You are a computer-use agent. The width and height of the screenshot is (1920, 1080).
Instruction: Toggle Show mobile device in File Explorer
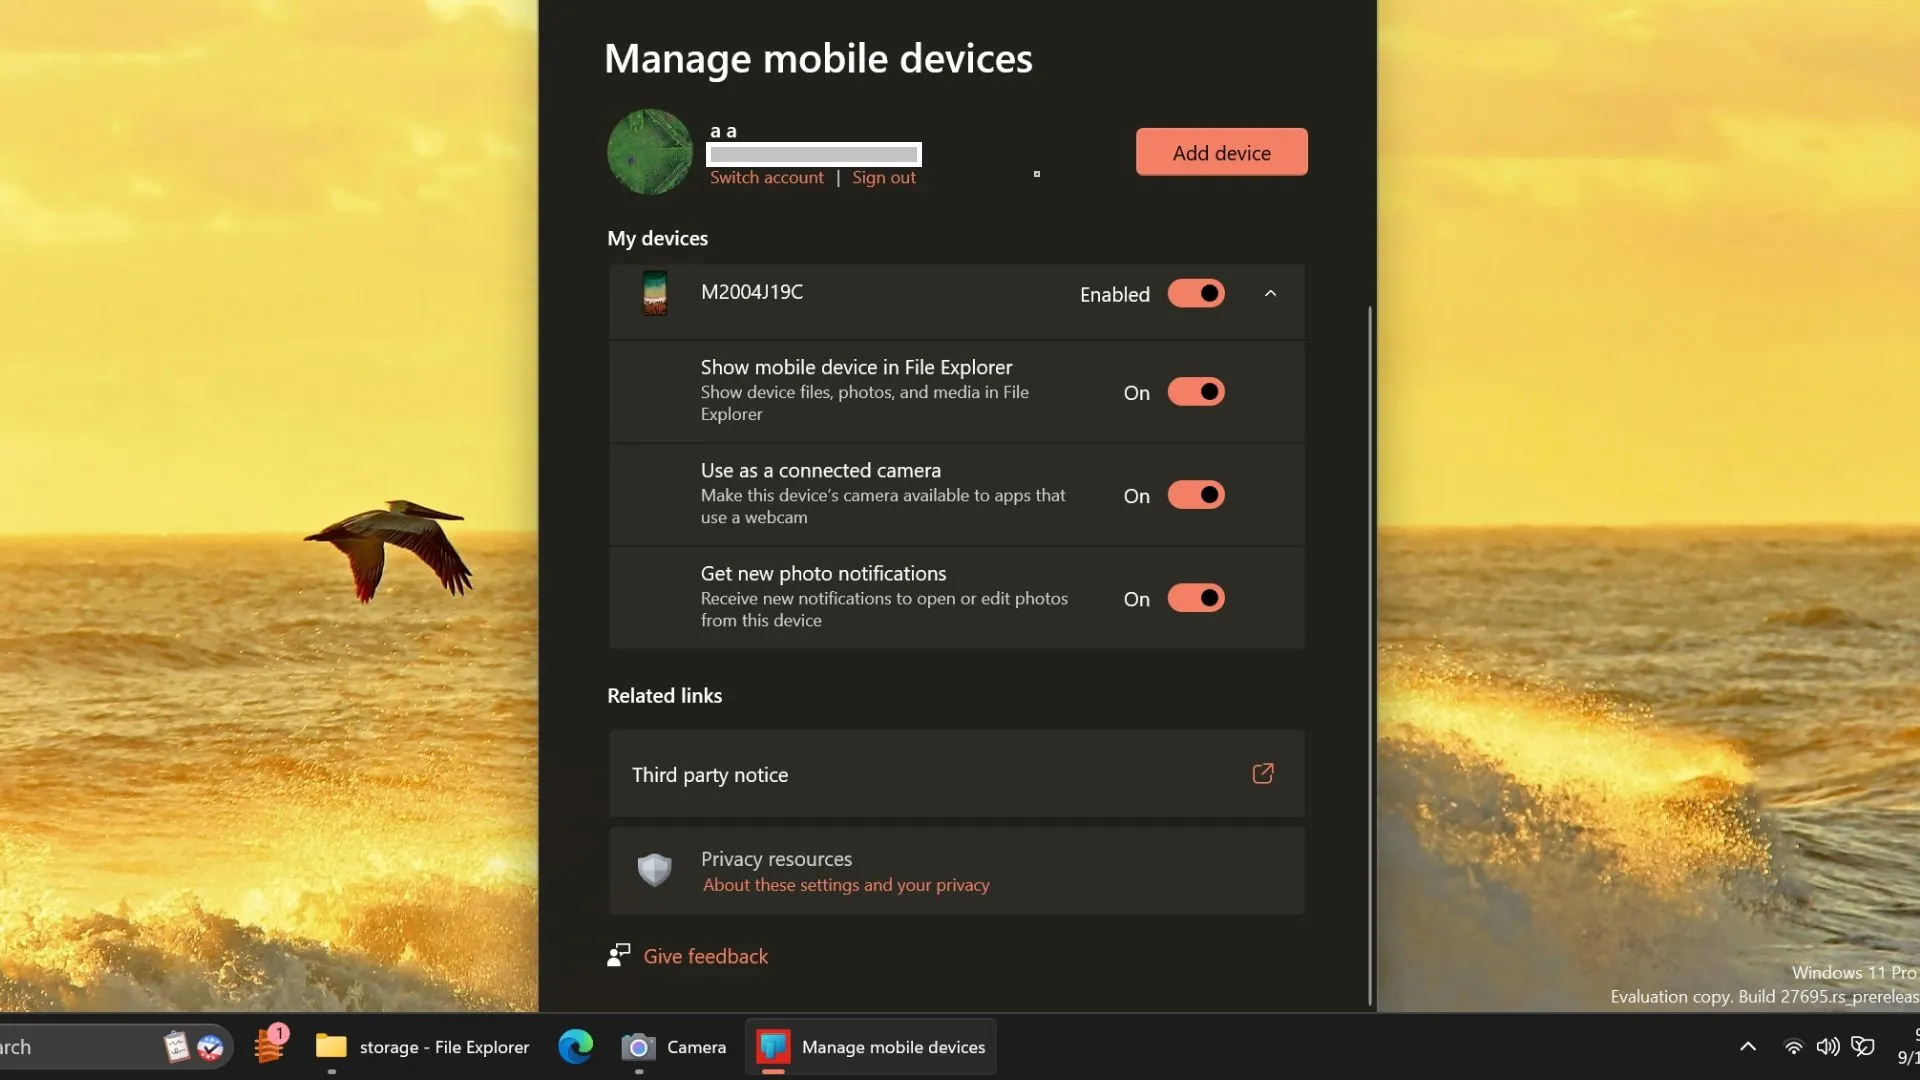(1193, 390)
